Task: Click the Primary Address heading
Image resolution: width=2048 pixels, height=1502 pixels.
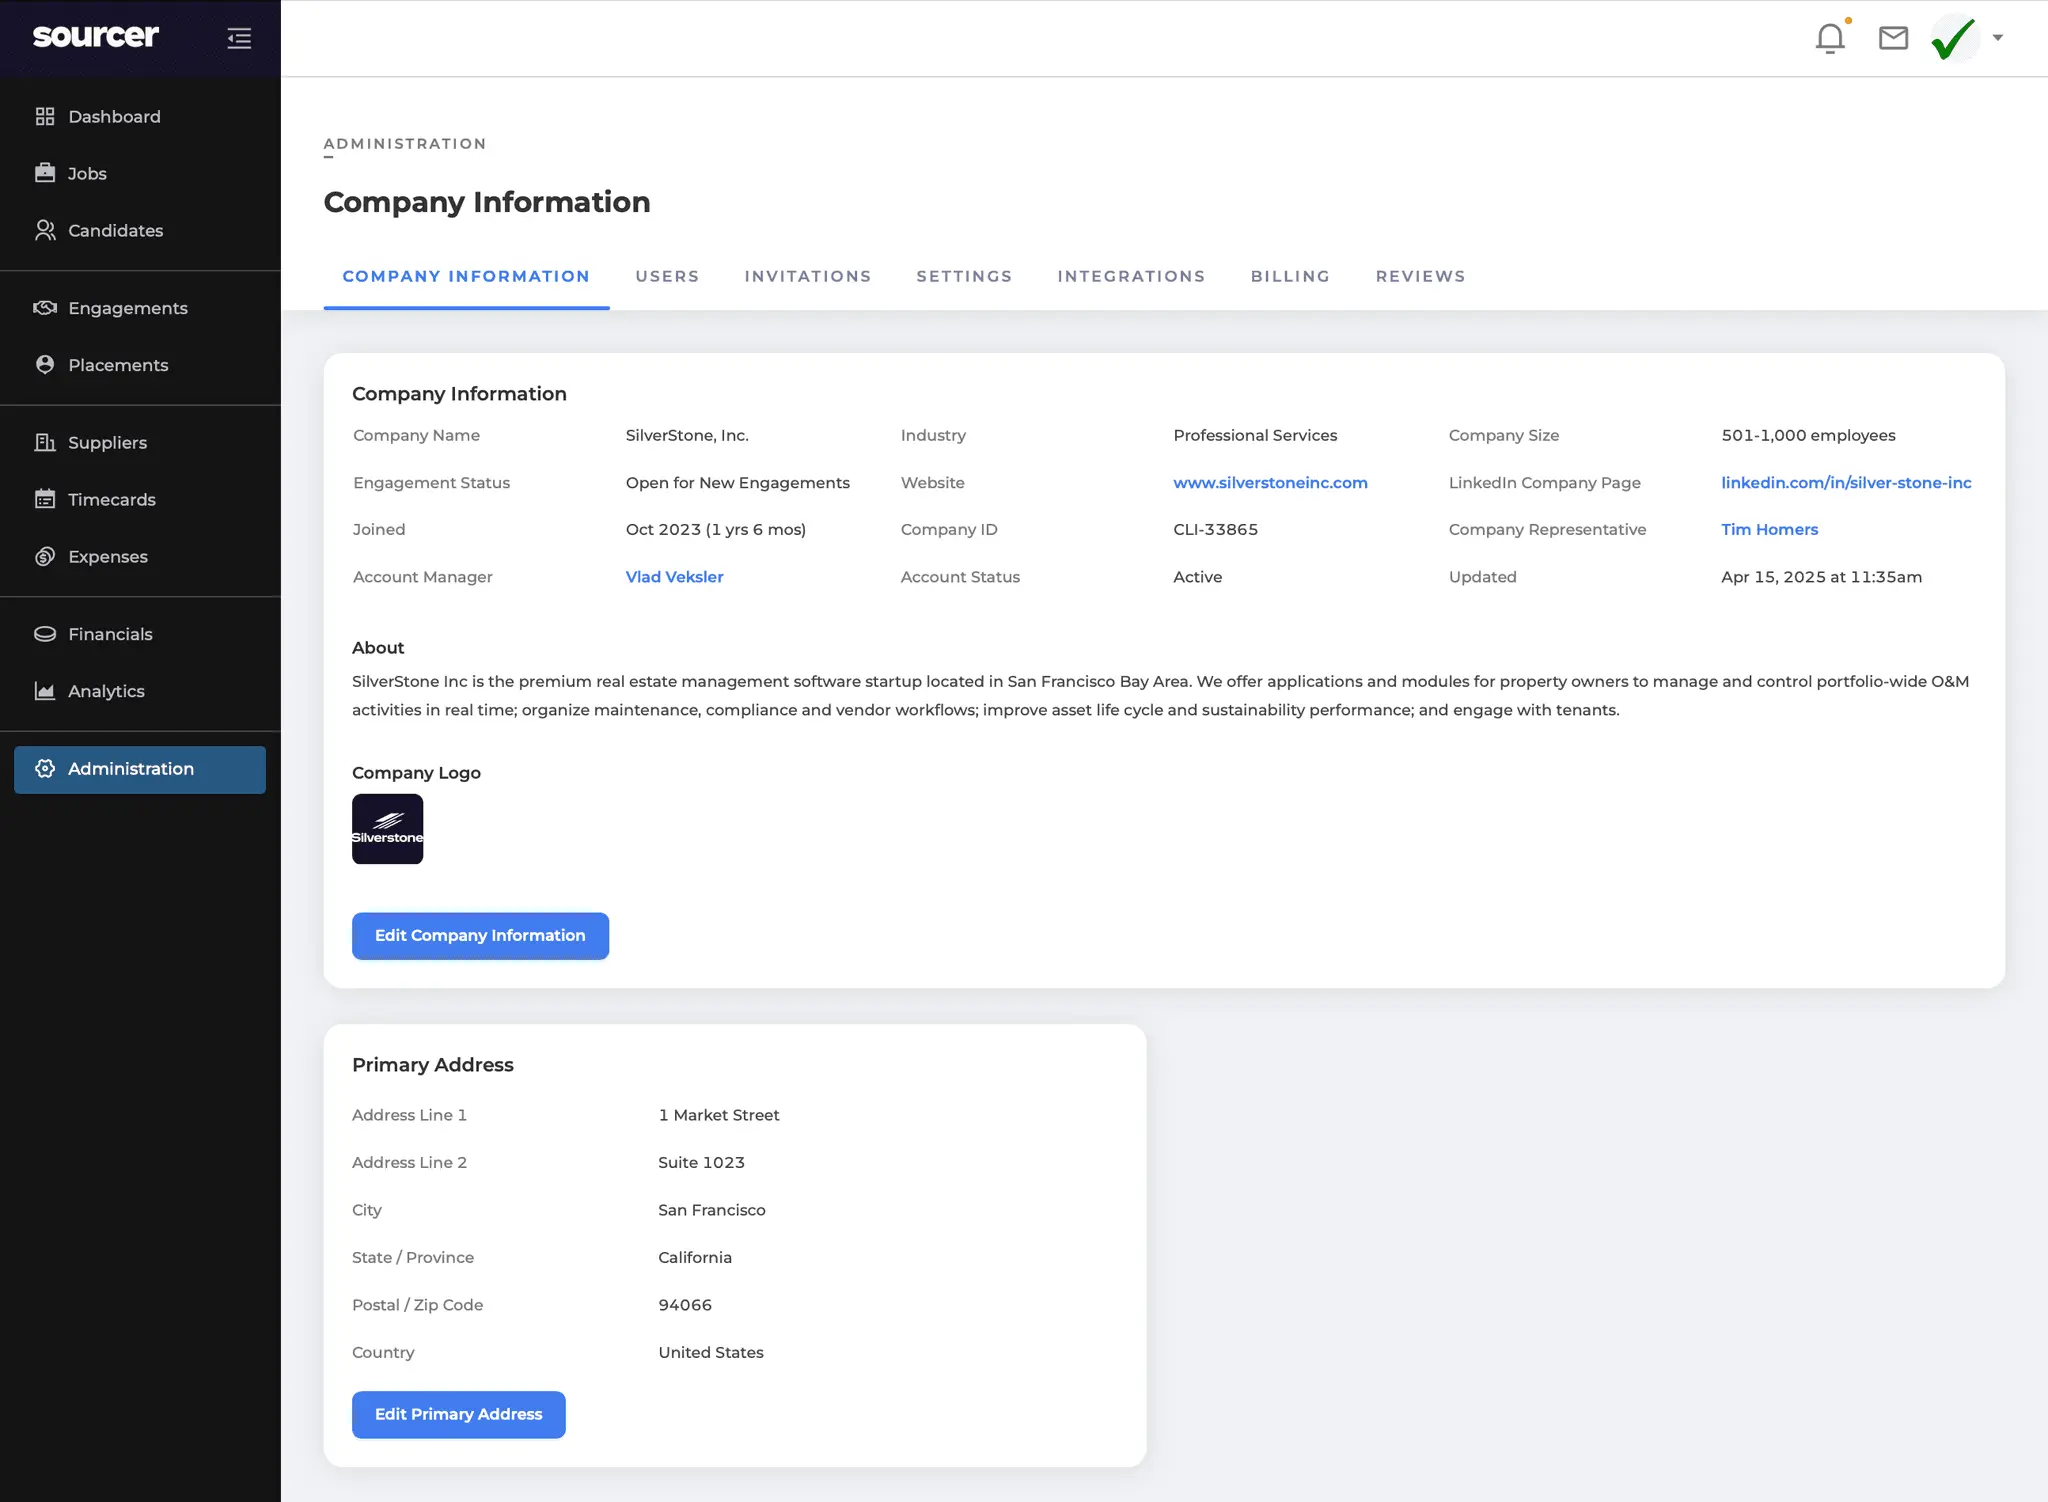Action: coord(433,1065)
